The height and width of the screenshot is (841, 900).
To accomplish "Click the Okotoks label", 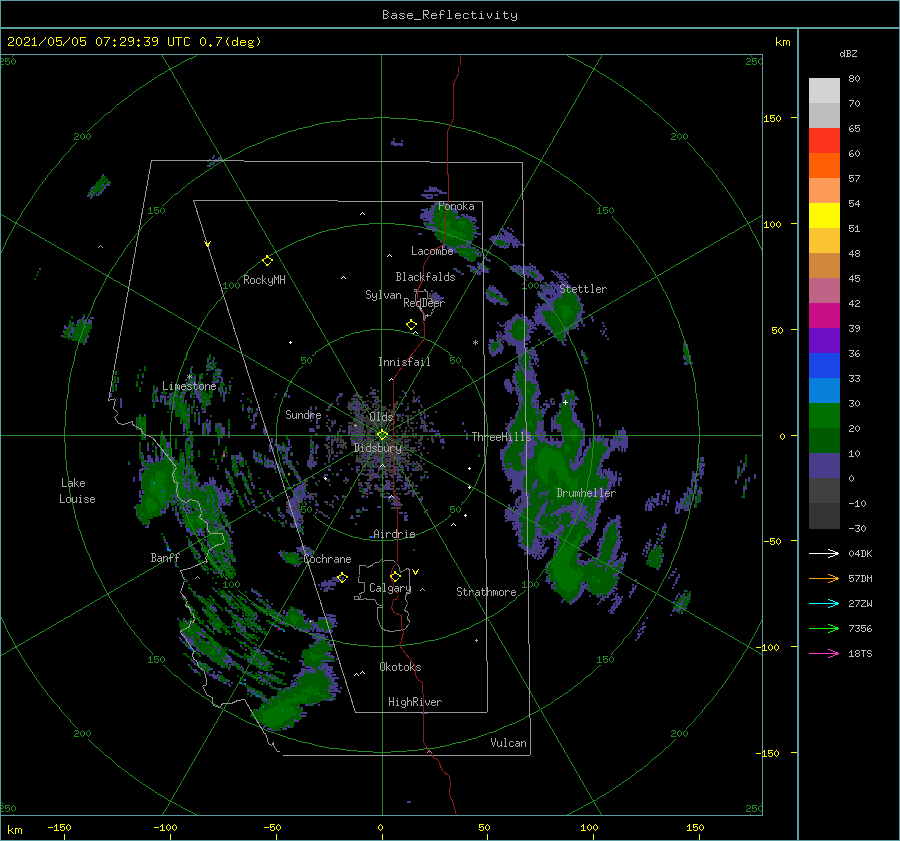I will point(400,667).
